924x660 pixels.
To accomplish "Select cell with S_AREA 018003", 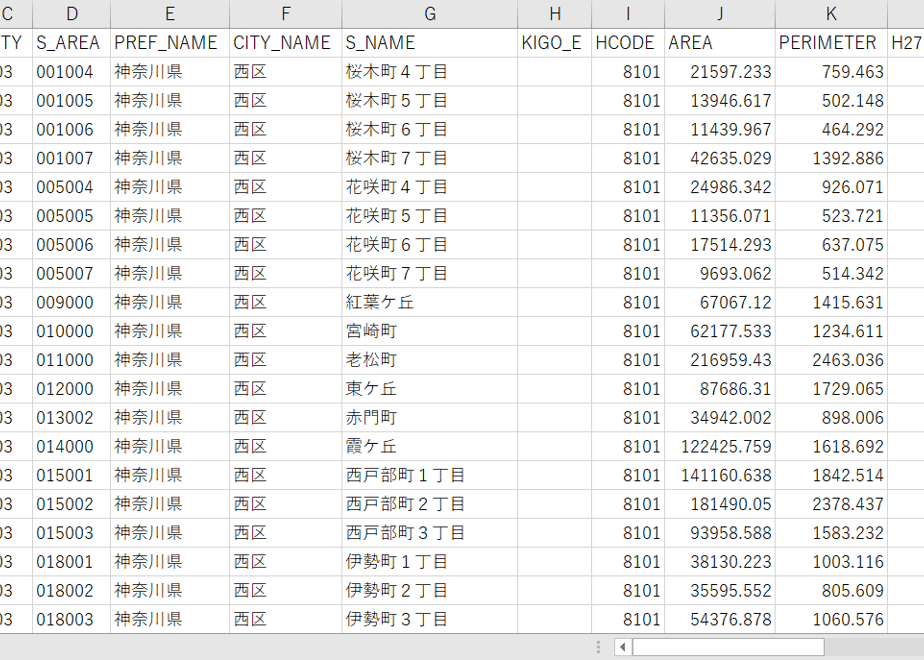I will click(x=71, y=619).
